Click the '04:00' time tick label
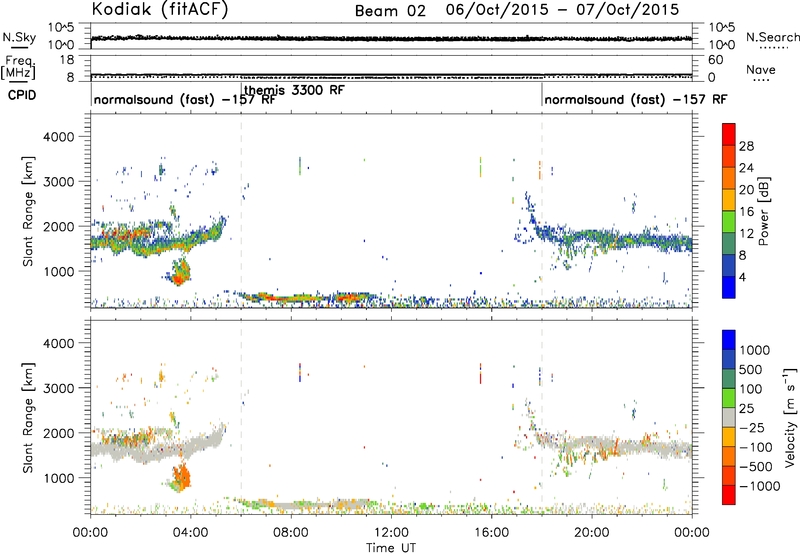The image size is (800, 554). (190, 533)
